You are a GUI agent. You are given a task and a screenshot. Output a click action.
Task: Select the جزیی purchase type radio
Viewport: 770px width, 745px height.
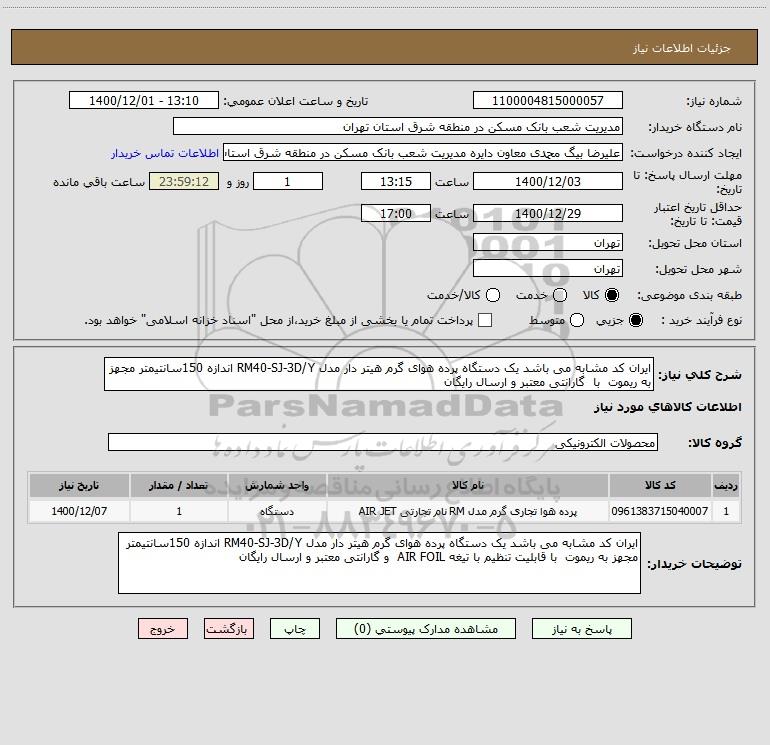tap(635, 320)
